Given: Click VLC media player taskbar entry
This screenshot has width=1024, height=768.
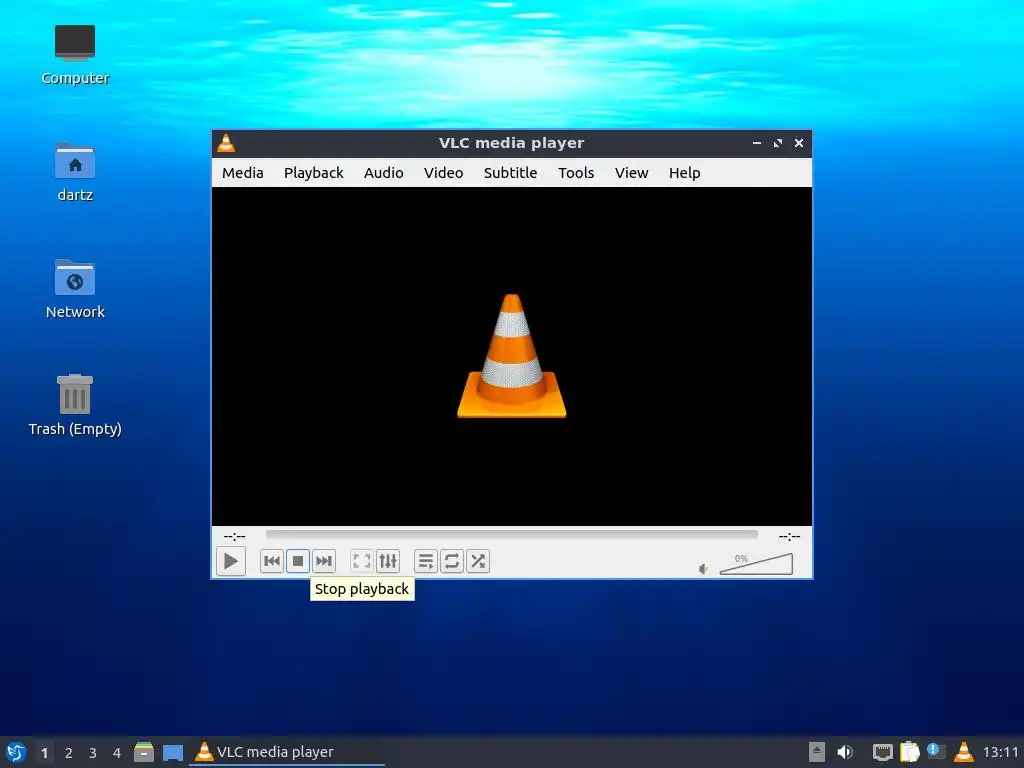Looking at the screenshot, I should coord(287,752).
